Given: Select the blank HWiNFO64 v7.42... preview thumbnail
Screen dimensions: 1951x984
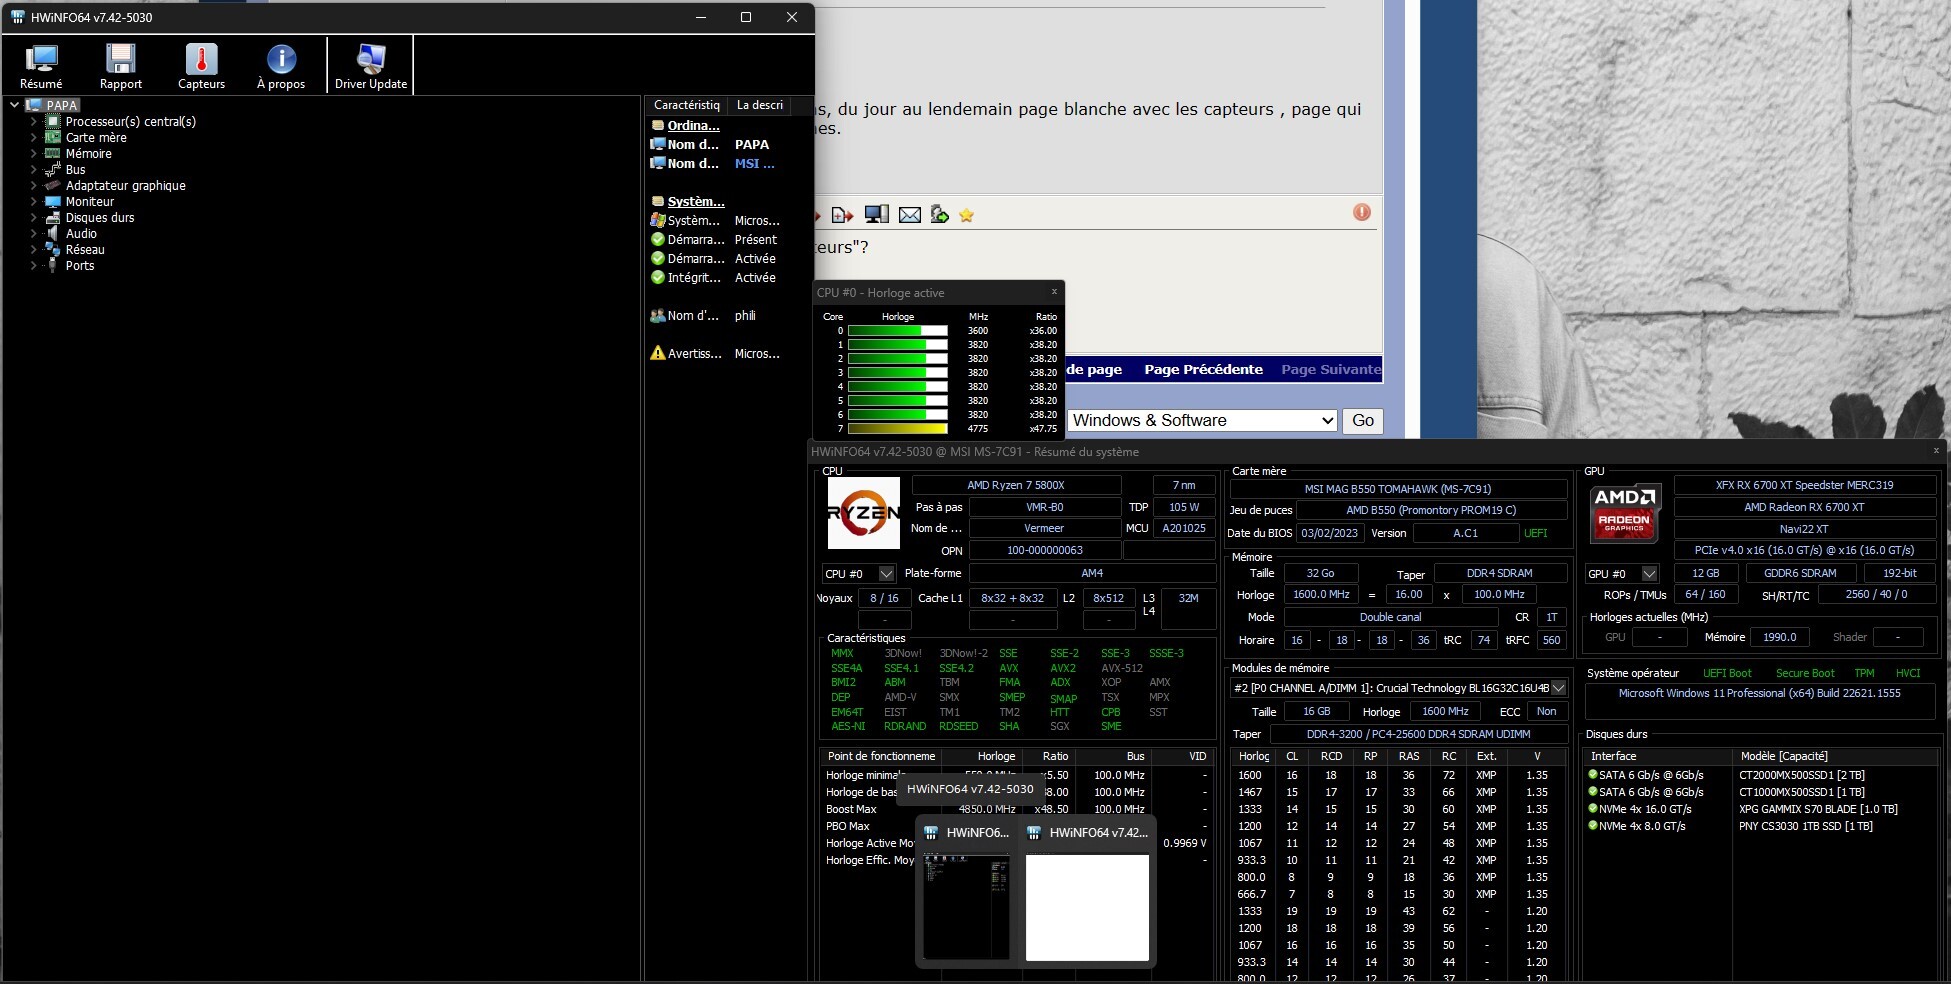Looking at the screenshot, I should tap(1087, 890).
